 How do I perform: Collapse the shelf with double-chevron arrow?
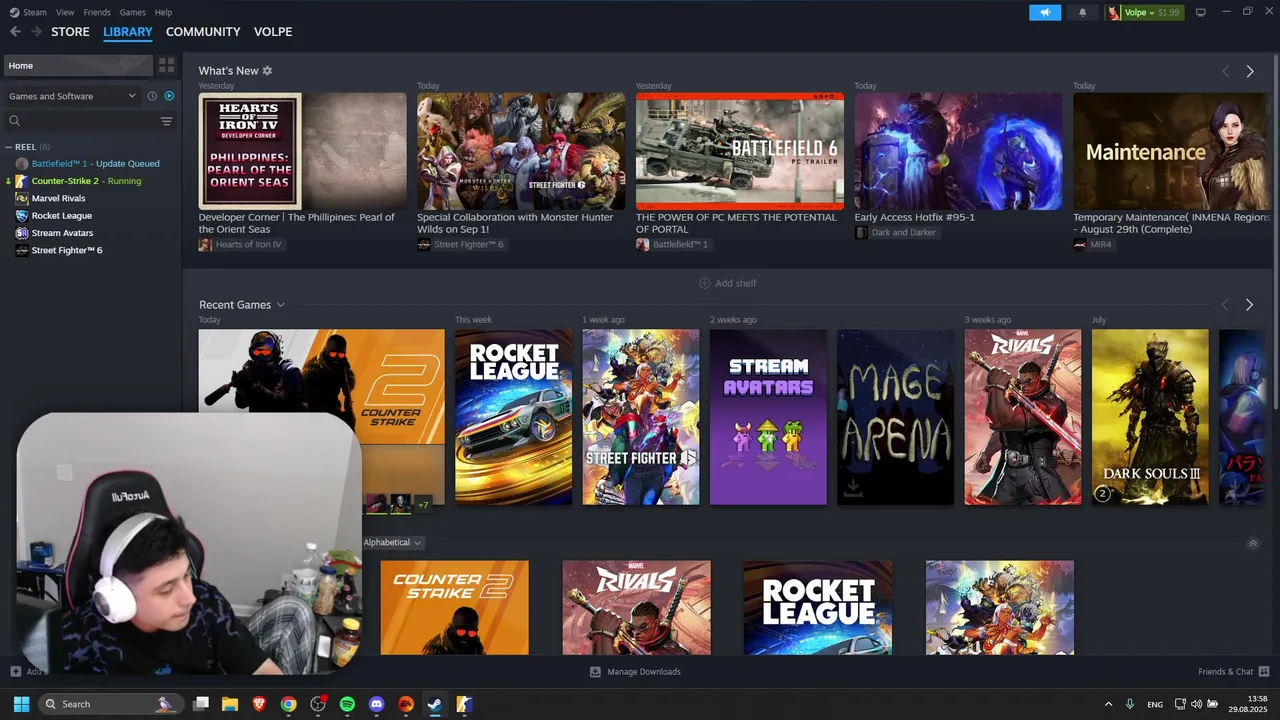[x=1253, y=543]
